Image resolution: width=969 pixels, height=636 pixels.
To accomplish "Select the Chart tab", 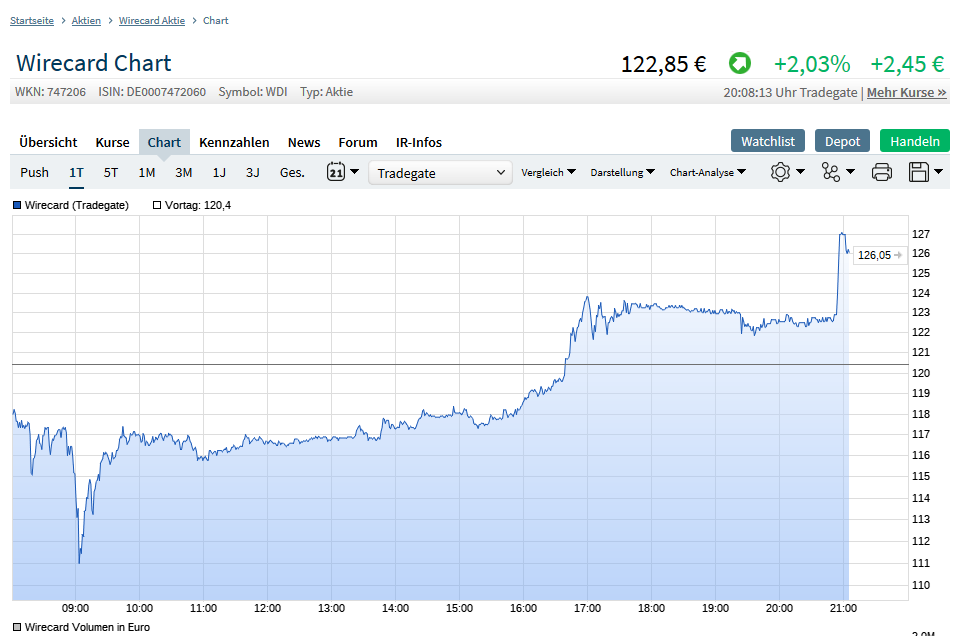I will (x=164, y=142).
